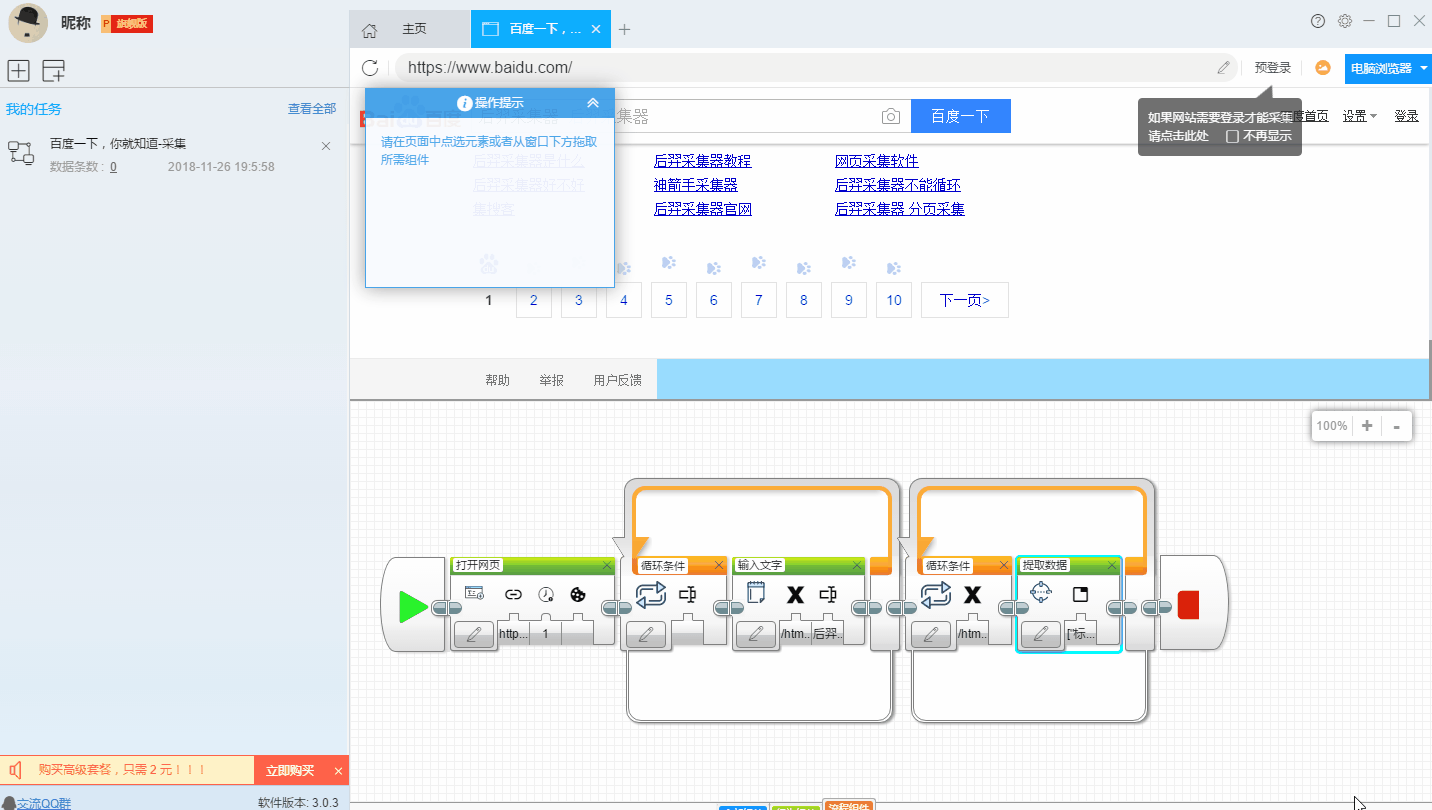
Task: Click the 100% zoom level indicator
Action: click(1332, 425)
